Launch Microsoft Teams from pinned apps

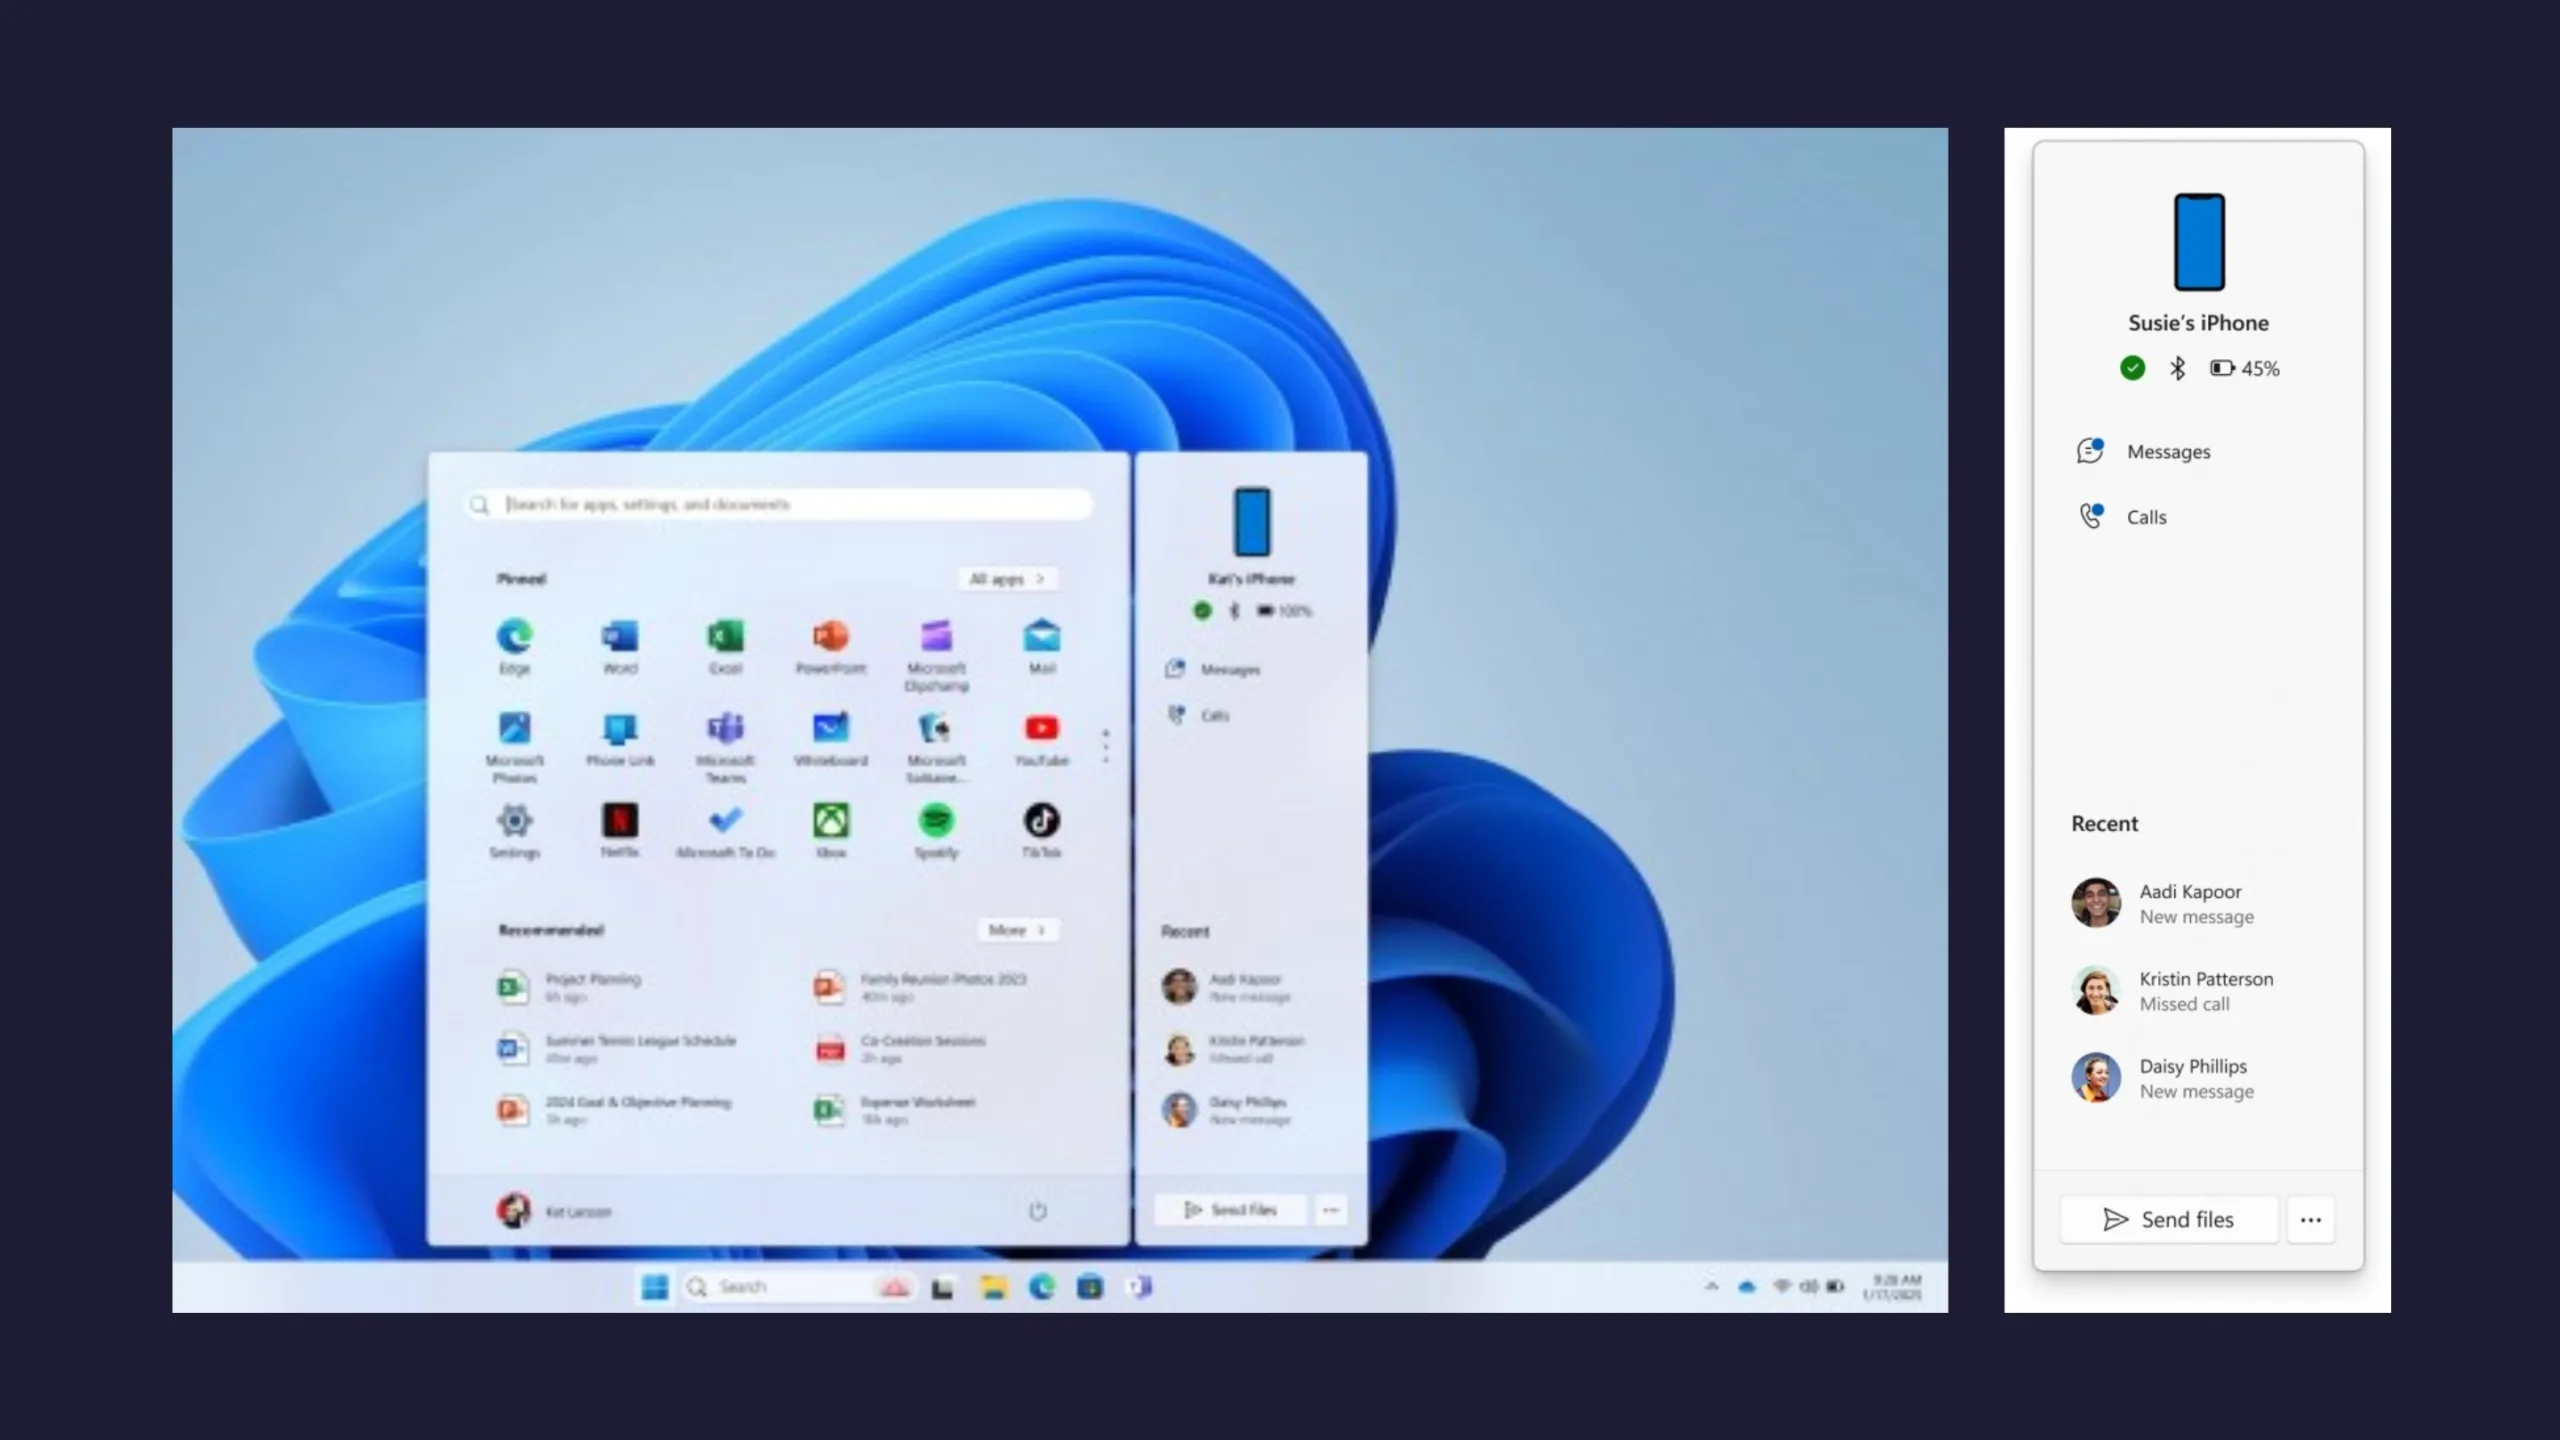tap(725, 746)
